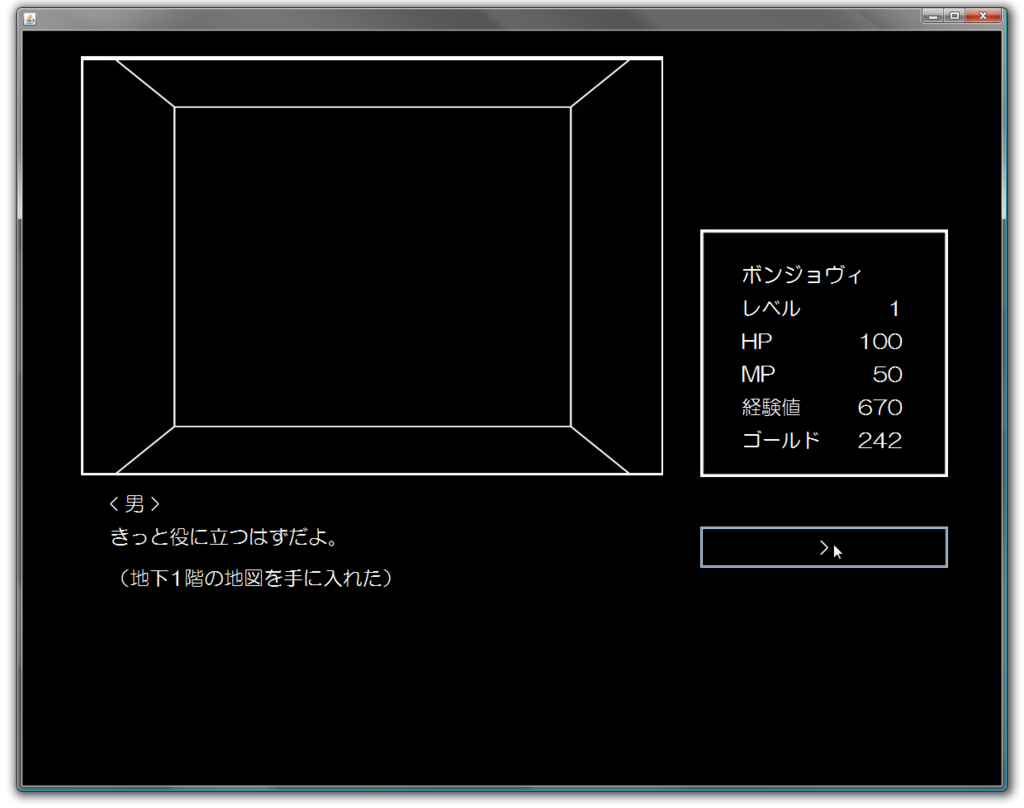Select the character name ボンジョヴィ
This screenshot has width=1024, height=808.
802,275
